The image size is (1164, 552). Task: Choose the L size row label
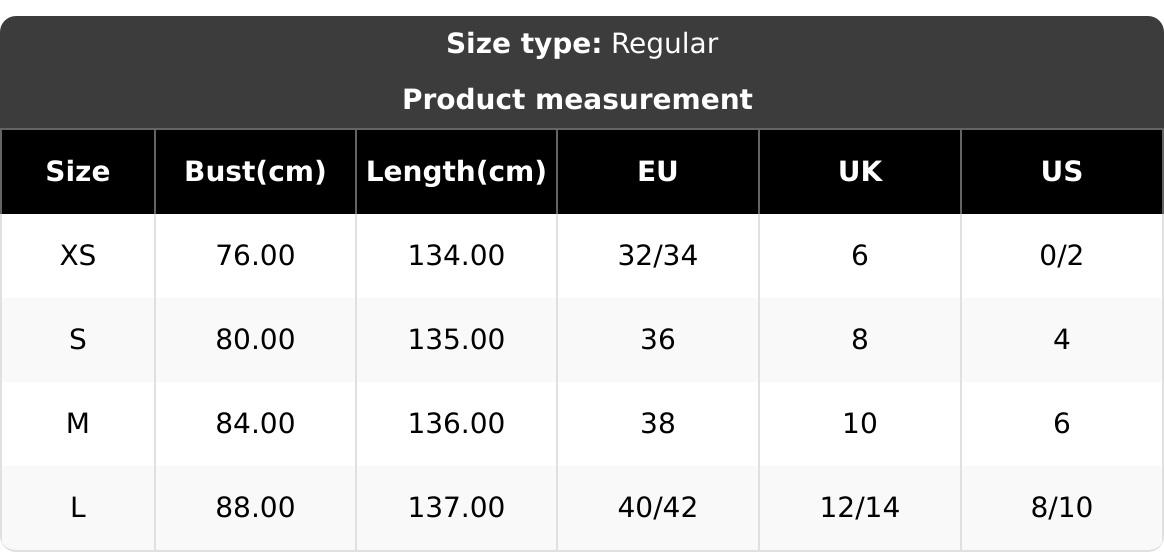pos(78,508)
